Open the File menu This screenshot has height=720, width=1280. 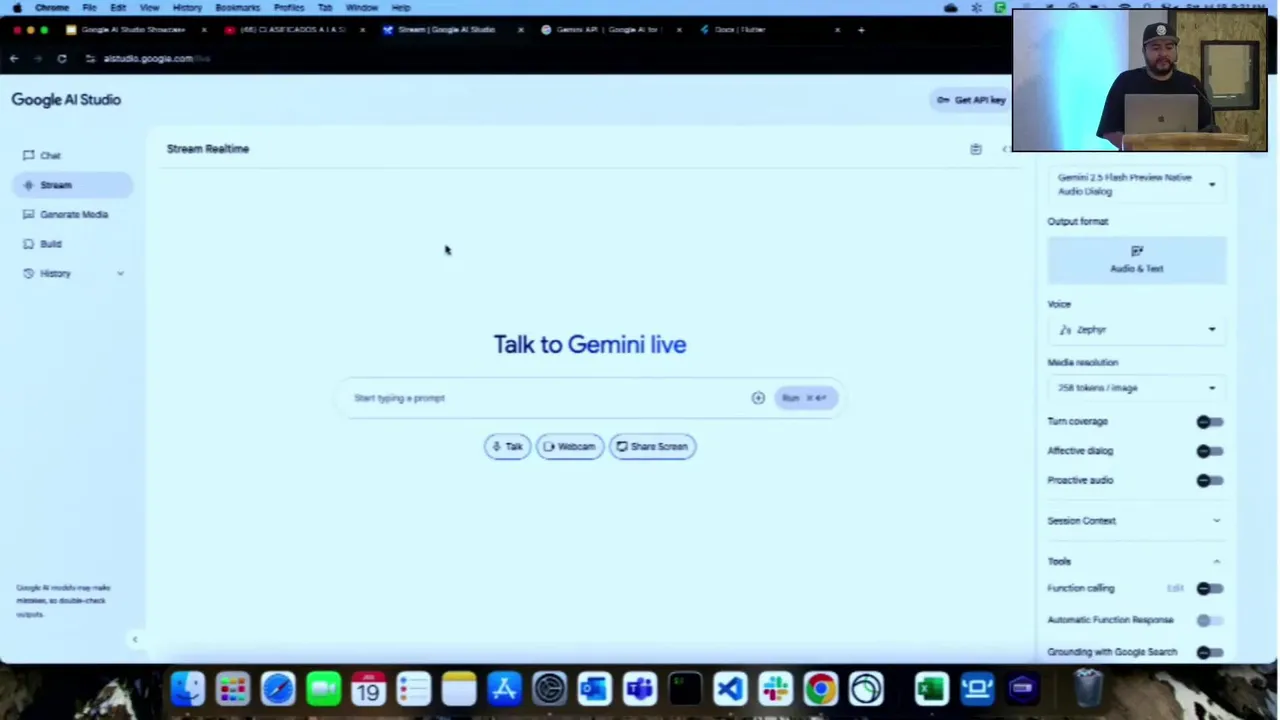click(89, 8)
